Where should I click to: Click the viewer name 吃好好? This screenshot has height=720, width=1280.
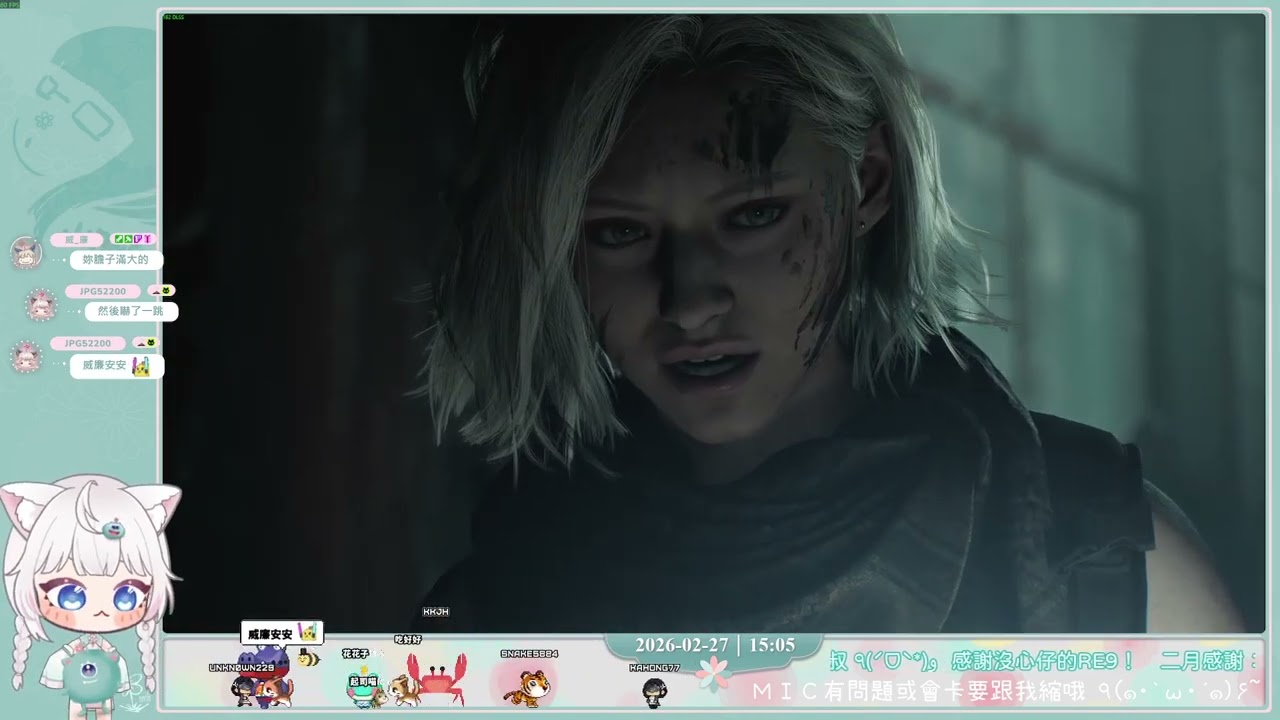[x=408, y=639]
